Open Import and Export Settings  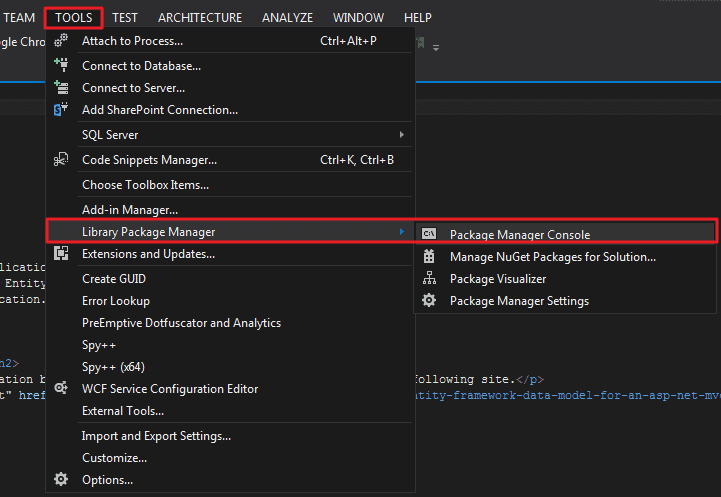point(156,436)
